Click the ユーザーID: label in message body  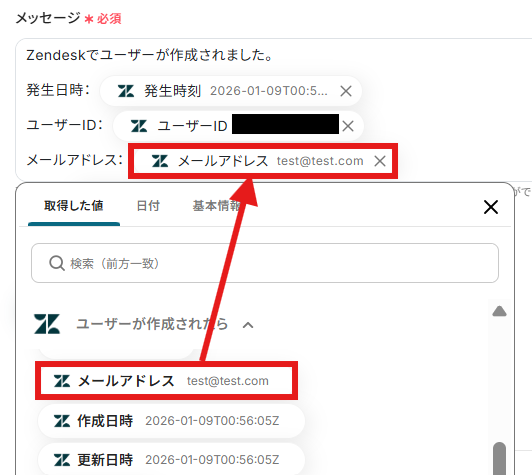click(x=64, y=125)
